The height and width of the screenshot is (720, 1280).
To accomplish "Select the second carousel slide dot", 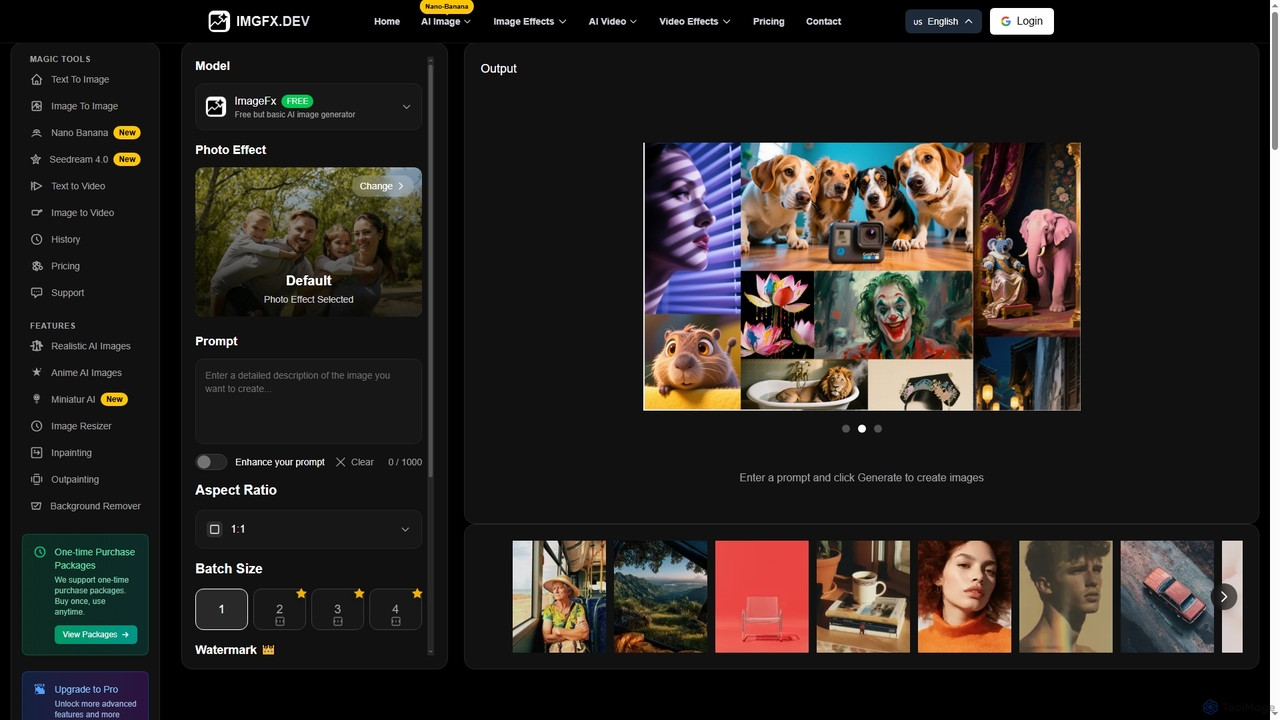I will point(862,429).
